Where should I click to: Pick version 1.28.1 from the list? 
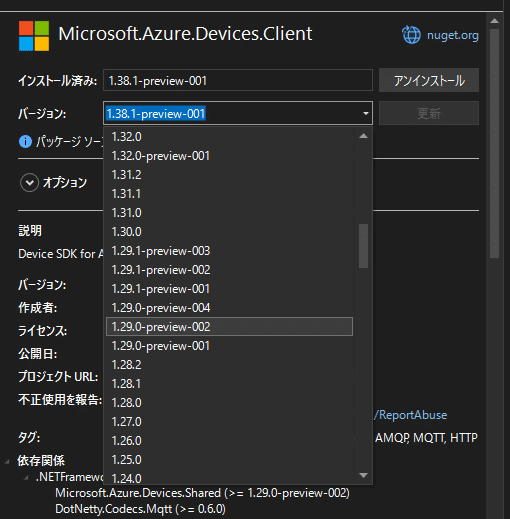229,384
